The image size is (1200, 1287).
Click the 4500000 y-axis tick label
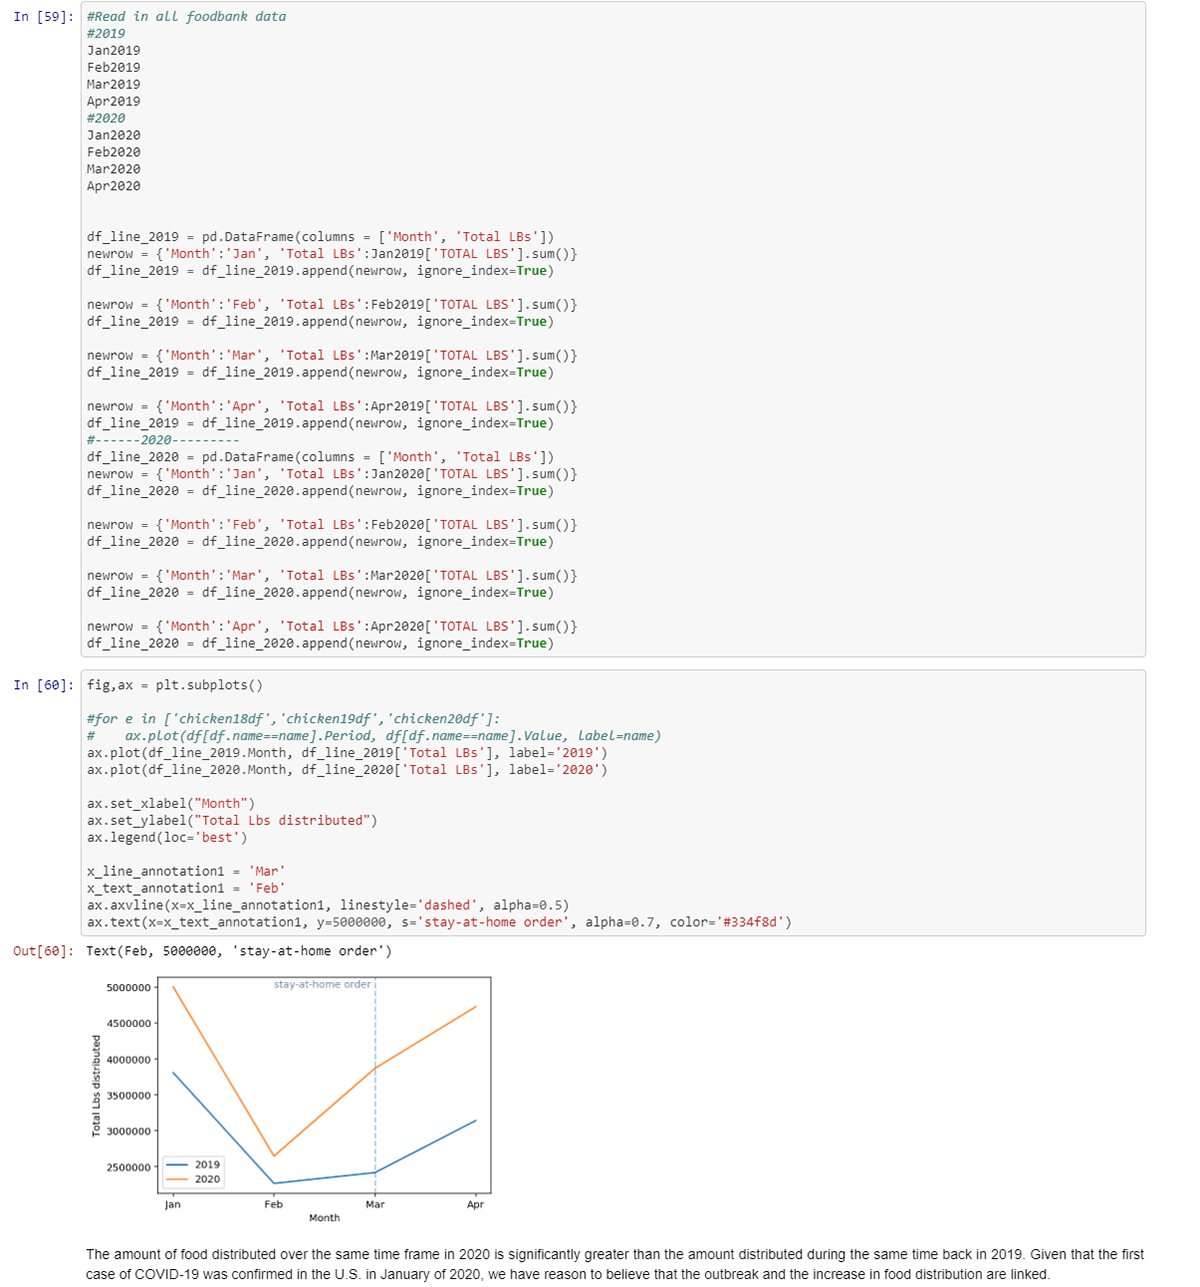(128, 1024)
